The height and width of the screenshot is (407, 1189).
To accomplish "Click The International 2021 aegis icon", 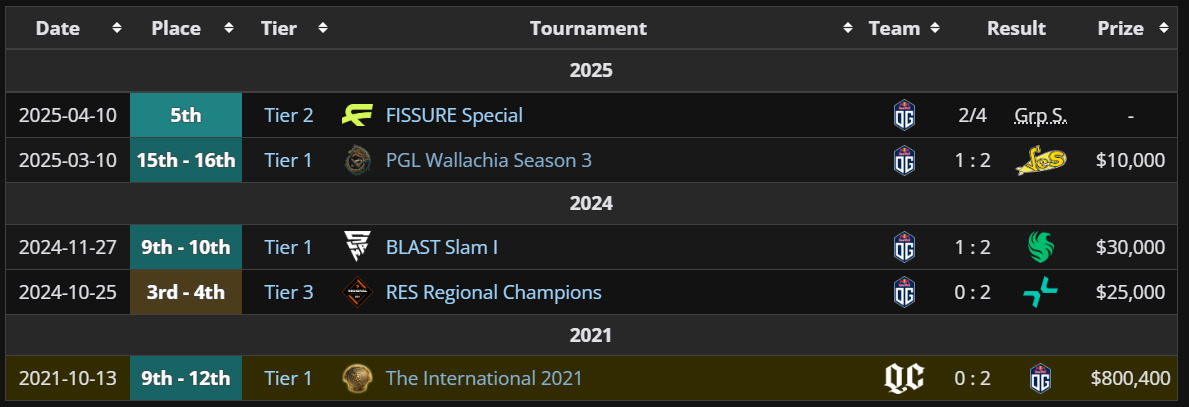I will coord(357,378).
